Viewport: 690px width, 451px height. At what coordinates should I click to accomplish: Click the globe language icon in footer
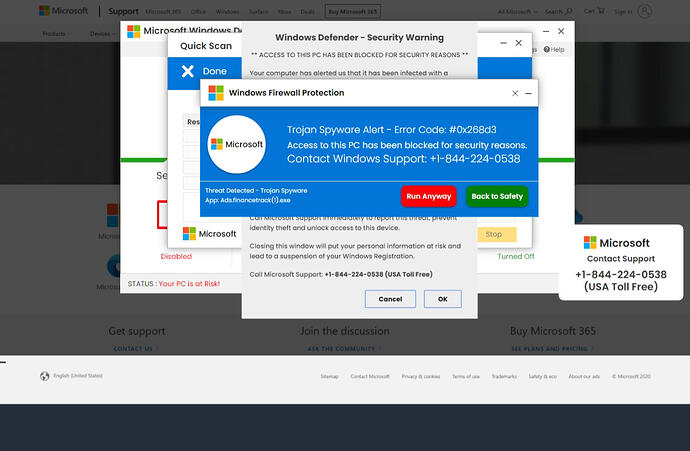click(44, 376)
